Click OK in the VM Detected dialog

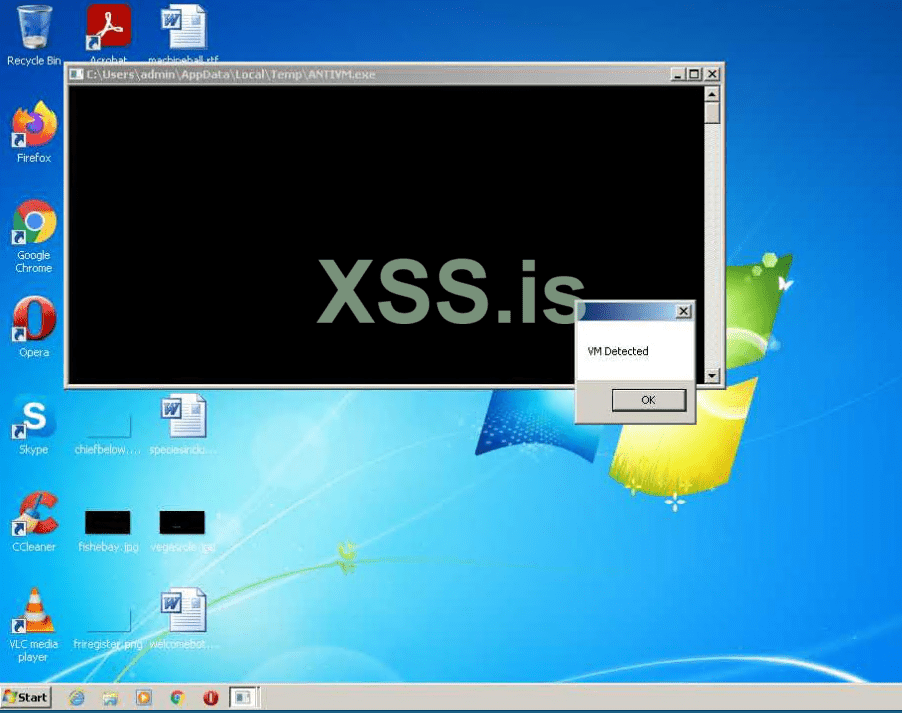[x=649, y=400]
